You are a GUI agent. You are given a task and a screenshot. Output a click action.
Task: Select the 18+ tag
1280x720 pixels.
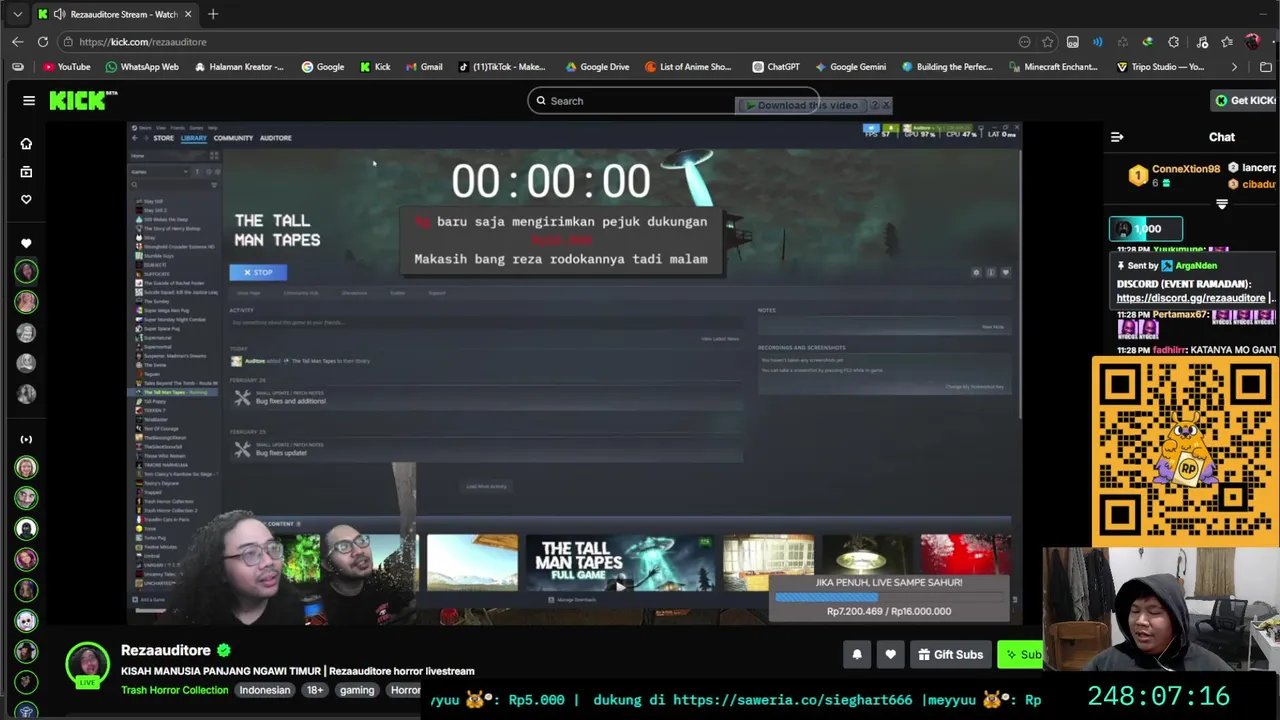point(315,690)
